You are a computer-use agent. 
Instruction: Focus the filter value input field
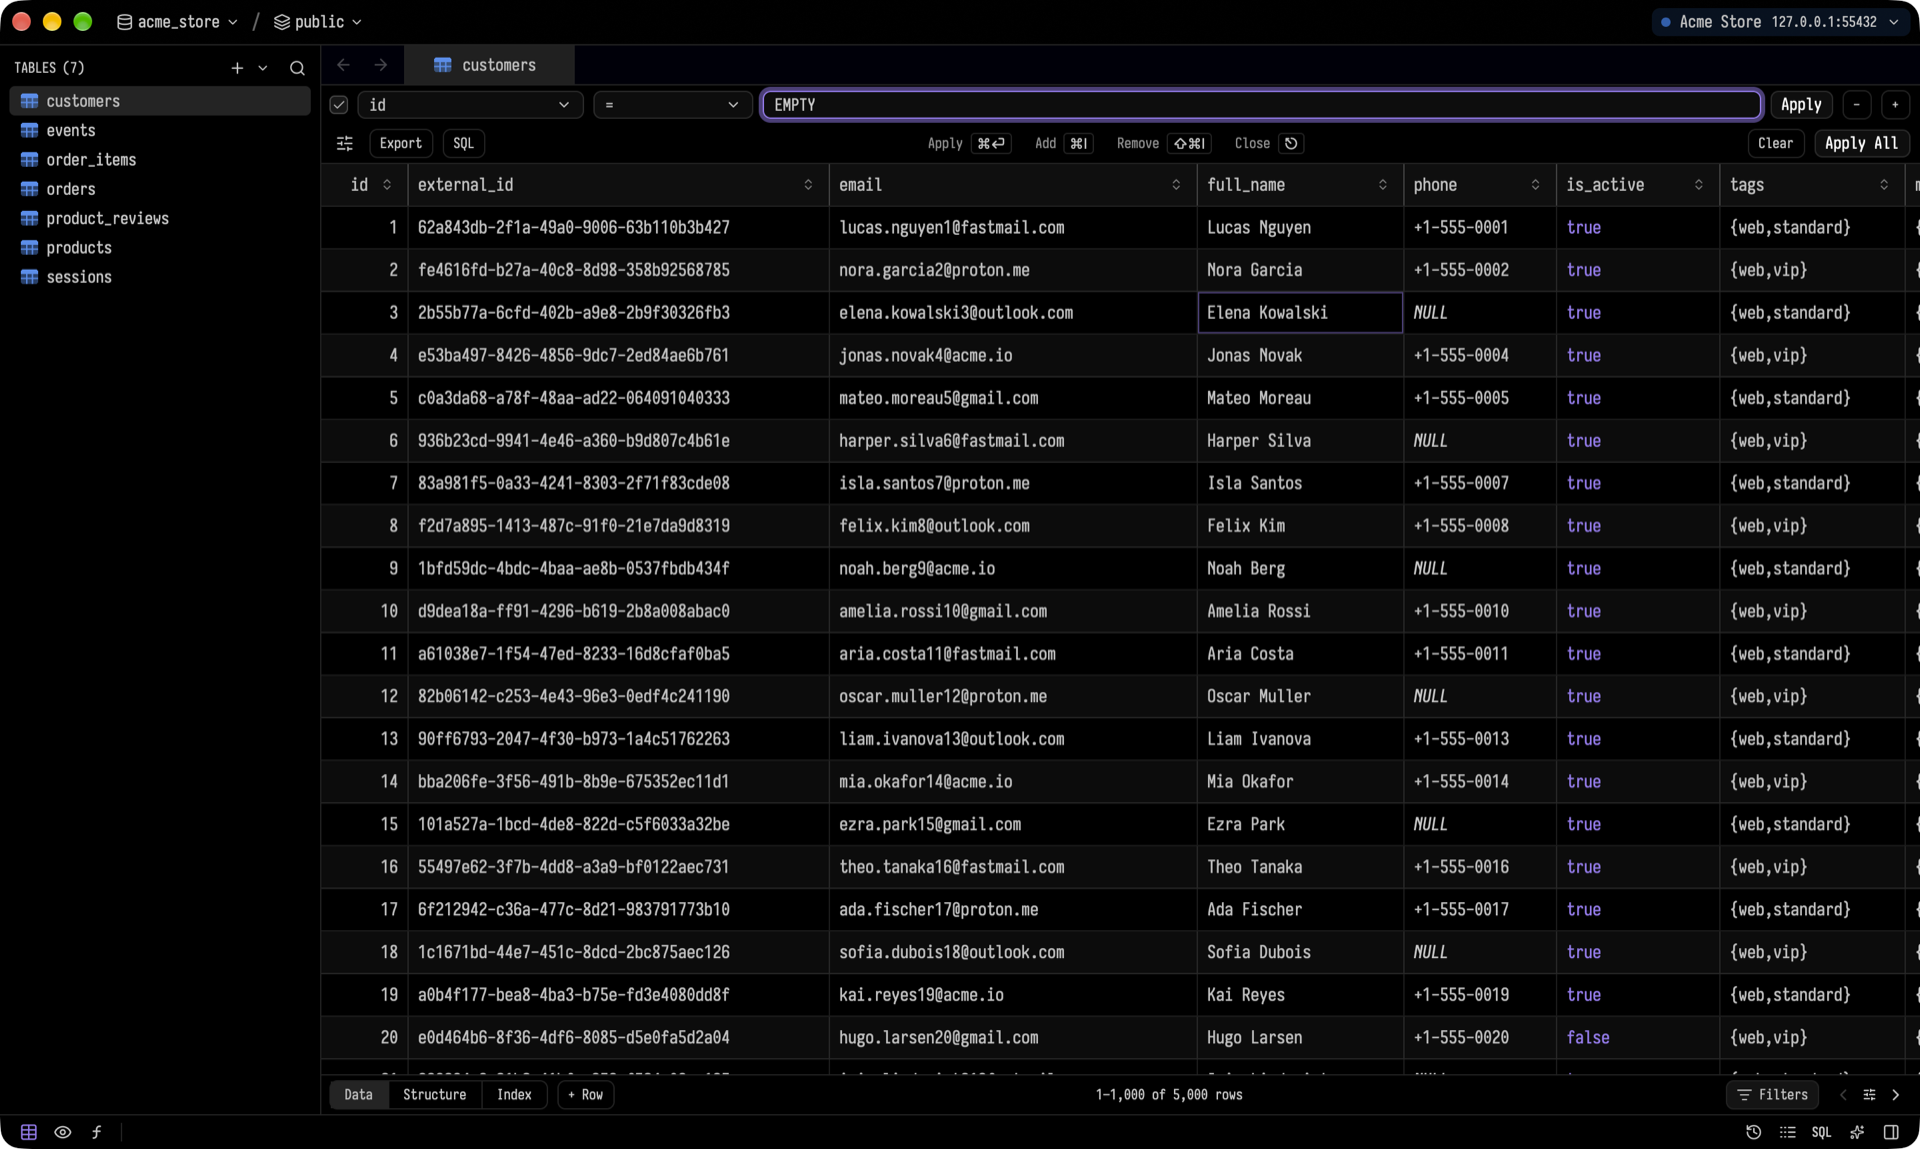tap(1261, 105)
